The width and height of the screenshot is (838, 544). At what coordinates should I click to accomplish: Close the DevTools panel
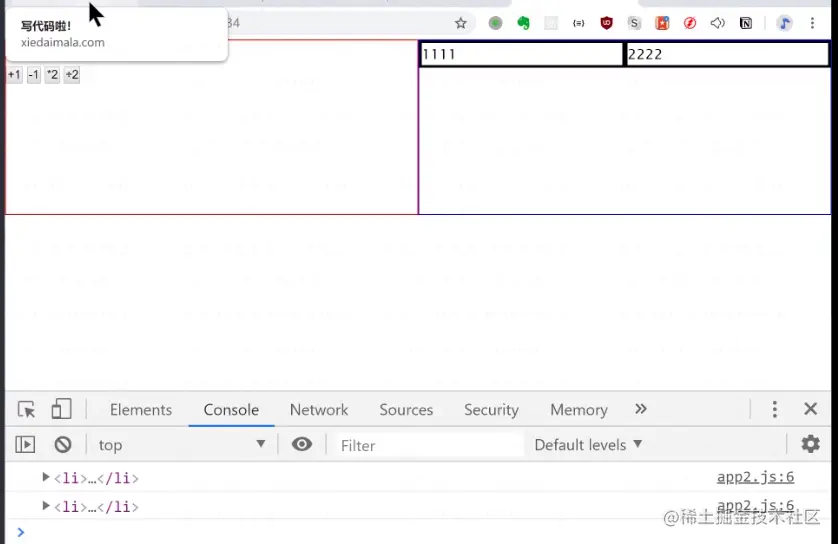click(x=810, y=409)
